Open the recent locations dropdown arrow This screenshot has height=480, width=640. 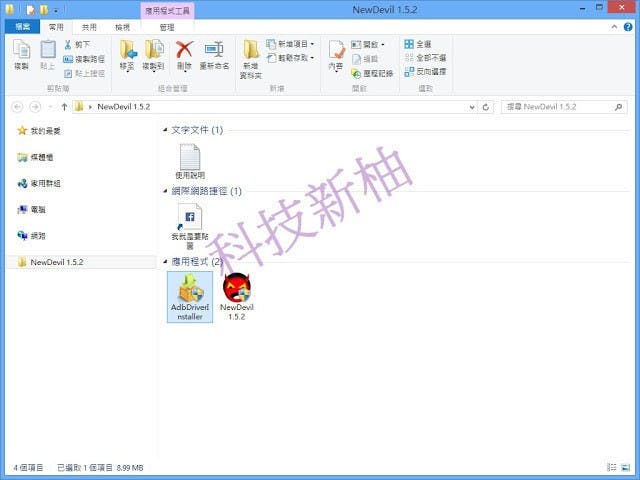50,107
